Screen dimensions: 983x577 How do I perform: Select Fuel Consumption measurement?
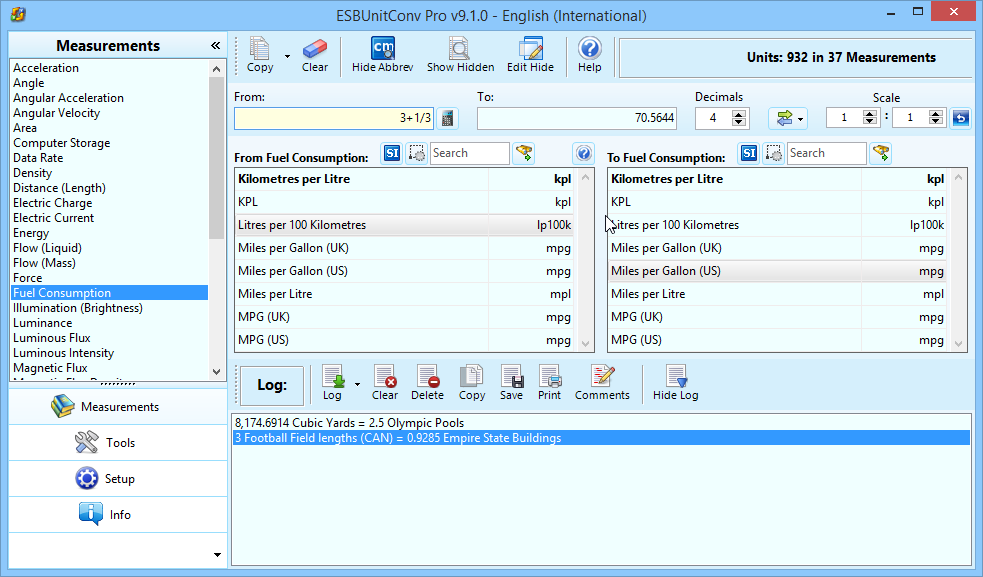[110, 293]
